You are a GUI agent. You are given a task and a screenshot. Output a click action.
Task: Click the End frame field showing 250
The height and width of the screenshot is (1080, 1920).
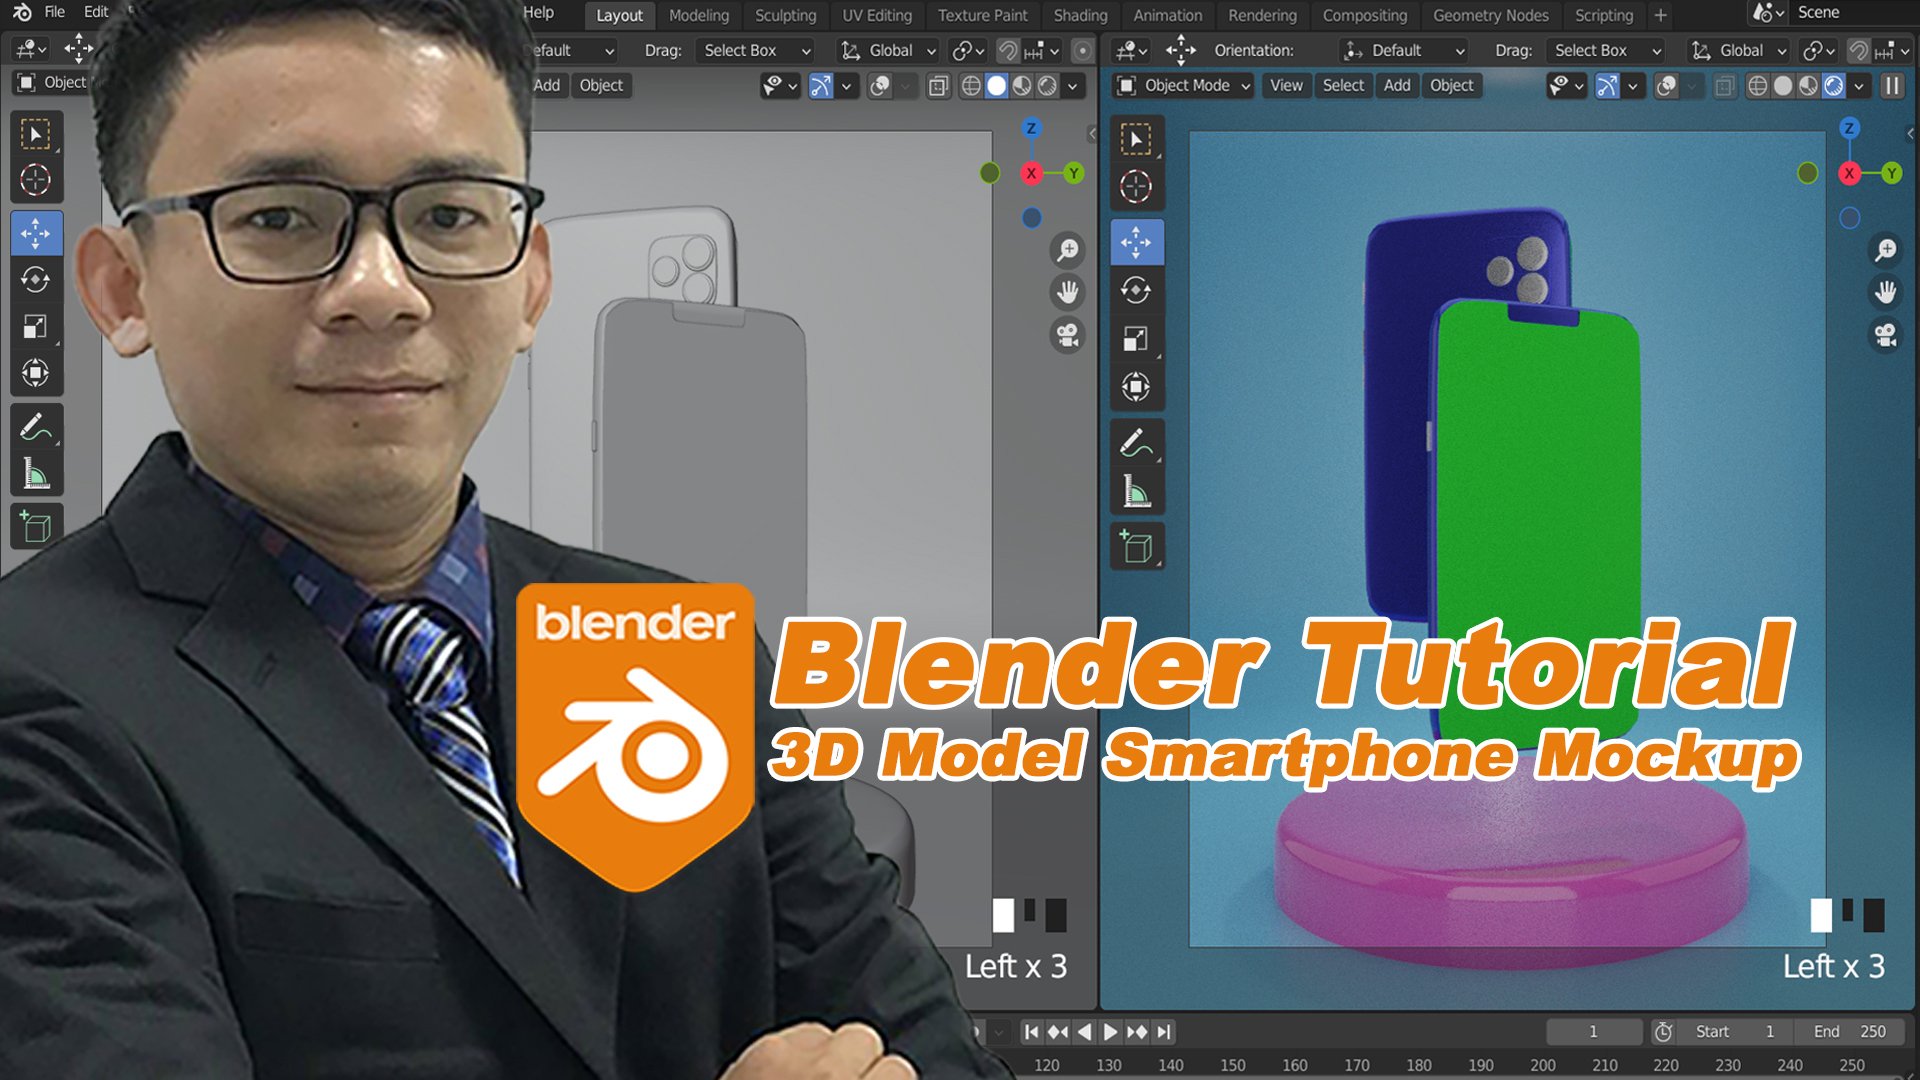click(1850, 1031)
